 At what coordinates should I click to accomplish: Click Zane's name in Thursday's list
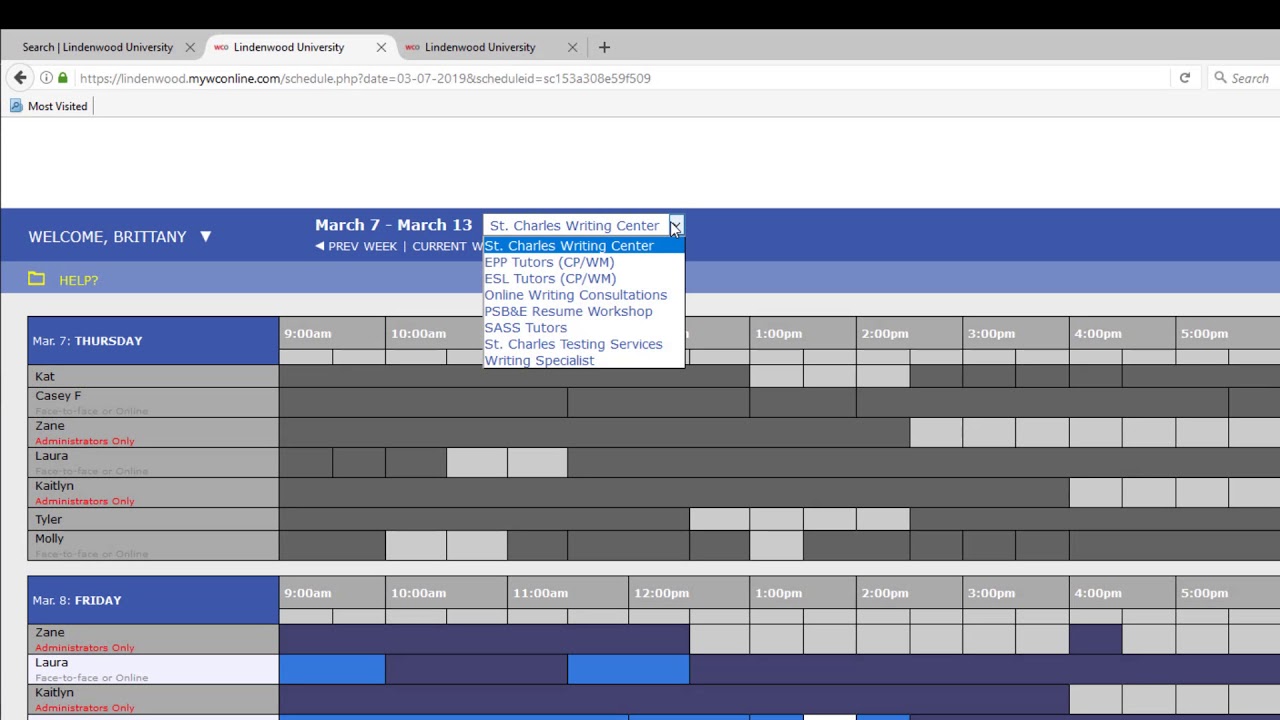(50, 426)
